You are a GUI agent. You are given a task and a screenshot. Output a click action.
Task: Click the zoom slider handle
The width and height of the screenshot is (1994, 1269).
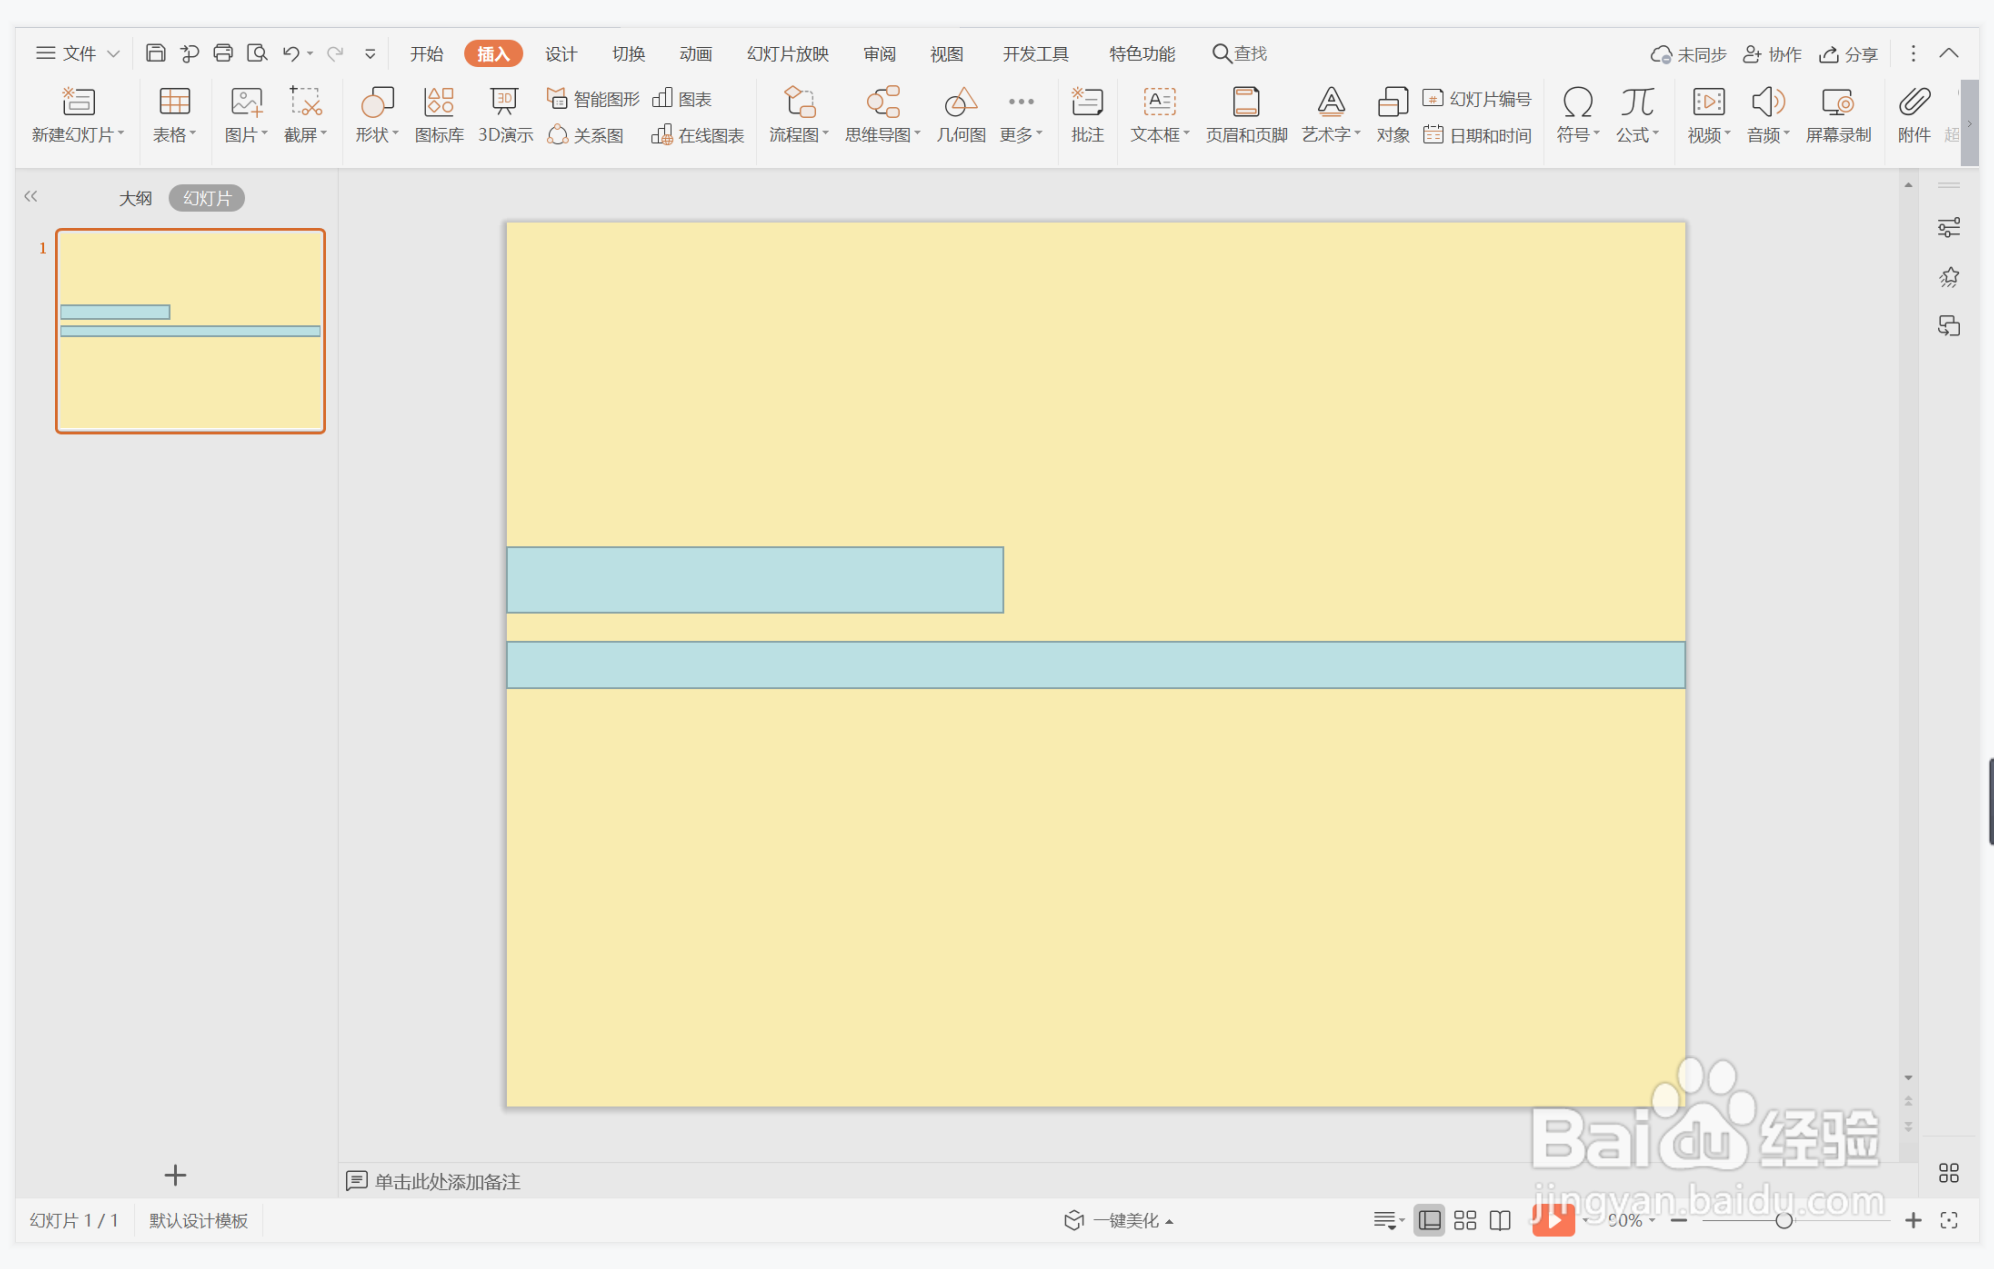tap(1783, 1220)
